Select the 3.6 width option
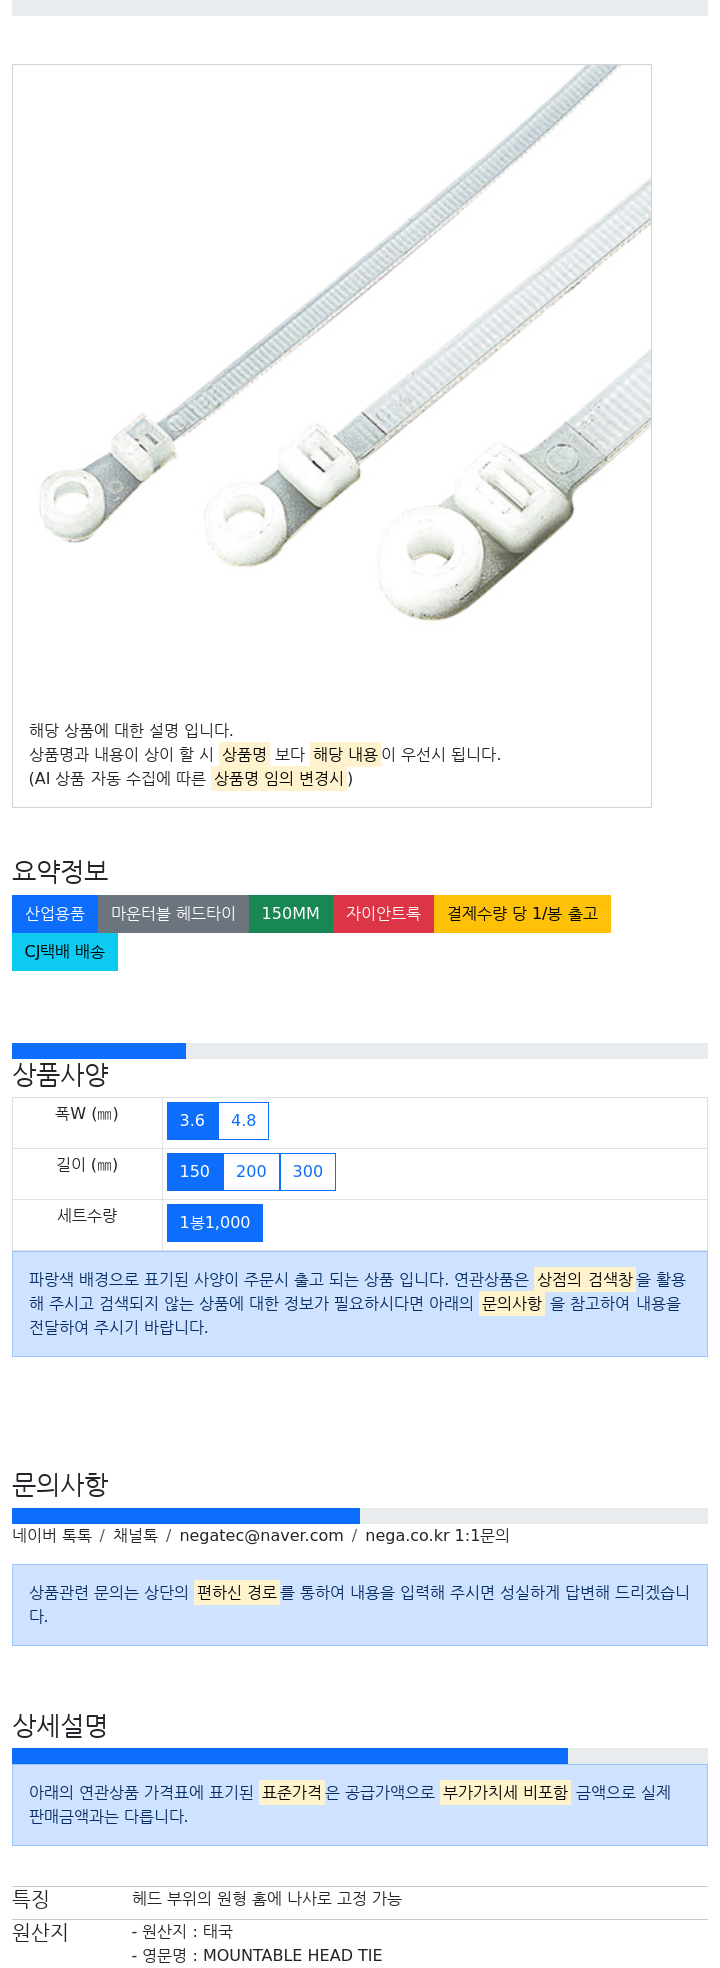720x1968 pixels. pos(193,1121)
